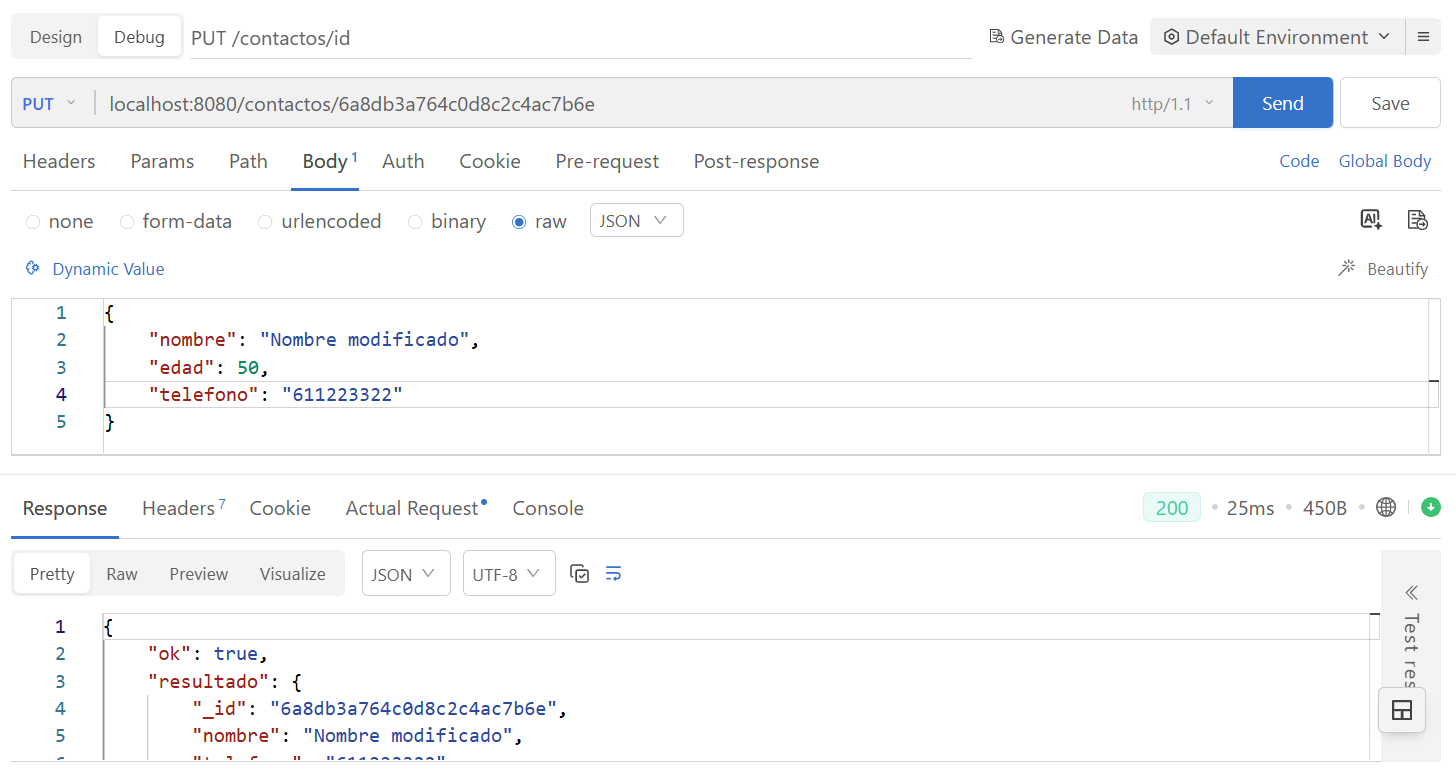Screen dimensions: 1456x771
Task: Open the PUT method dropdown
Action: click(x=49, y=103)
